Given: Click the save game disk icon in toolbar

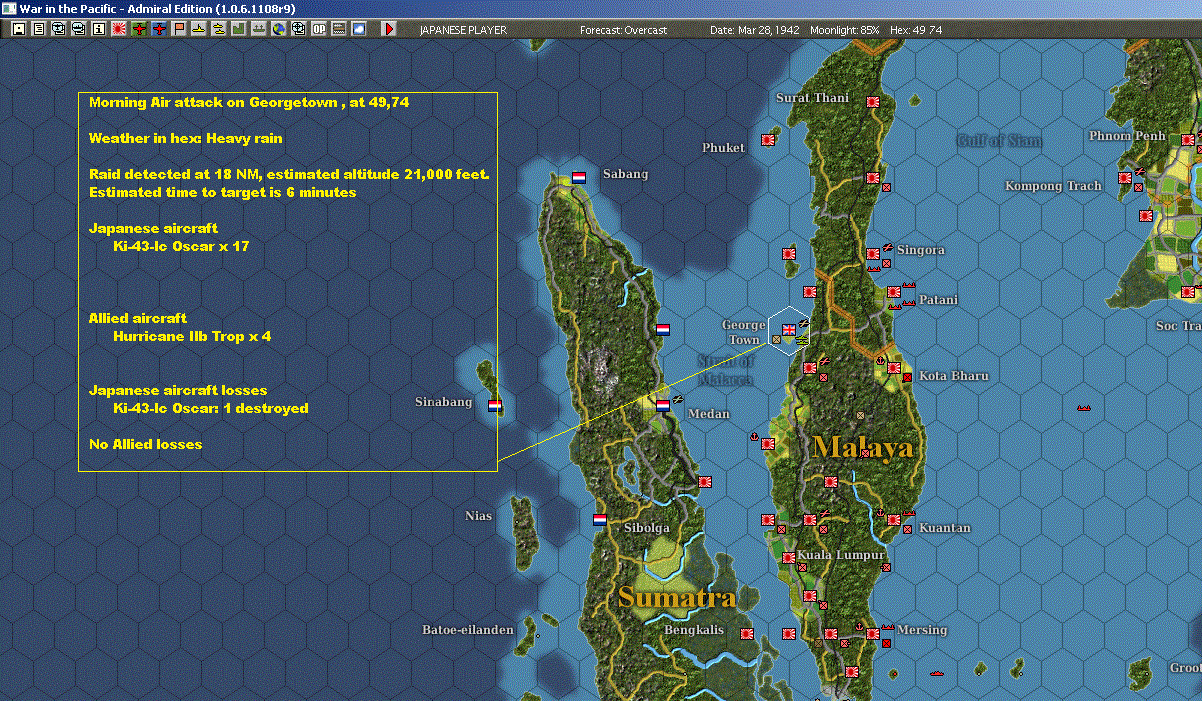Looking at the screenshot, I should click(x=19, y=29).
